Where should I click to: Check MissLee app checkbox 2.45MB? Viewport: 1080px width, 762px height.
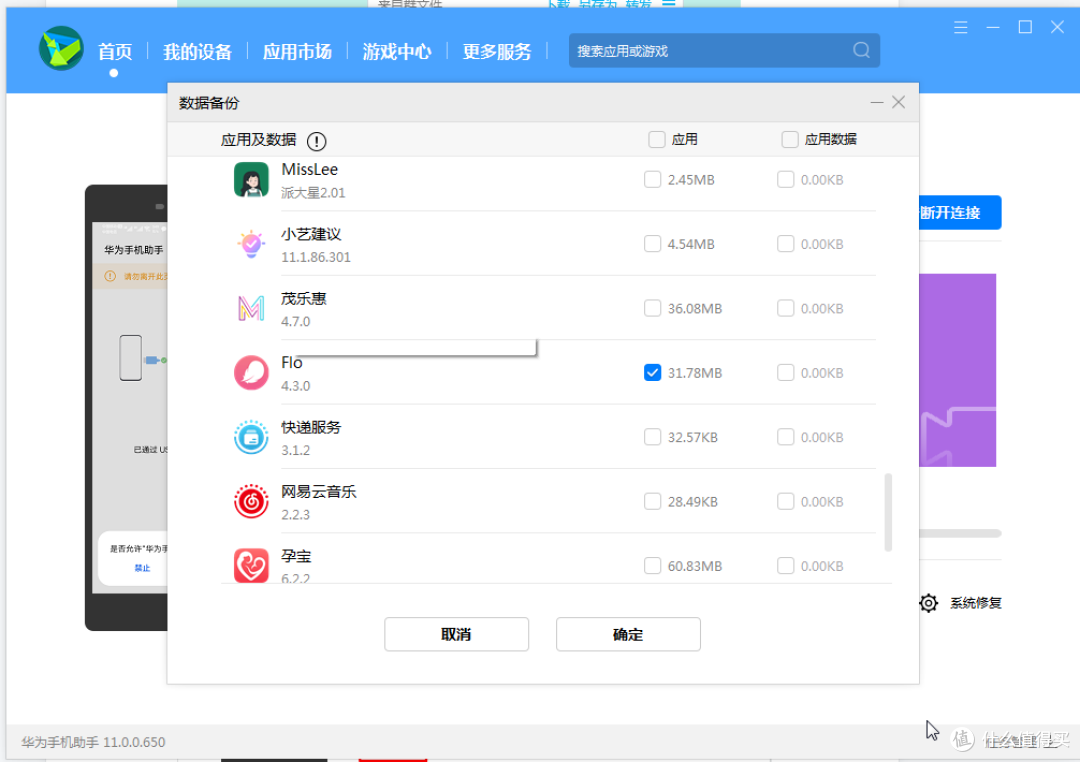(652, 180)
